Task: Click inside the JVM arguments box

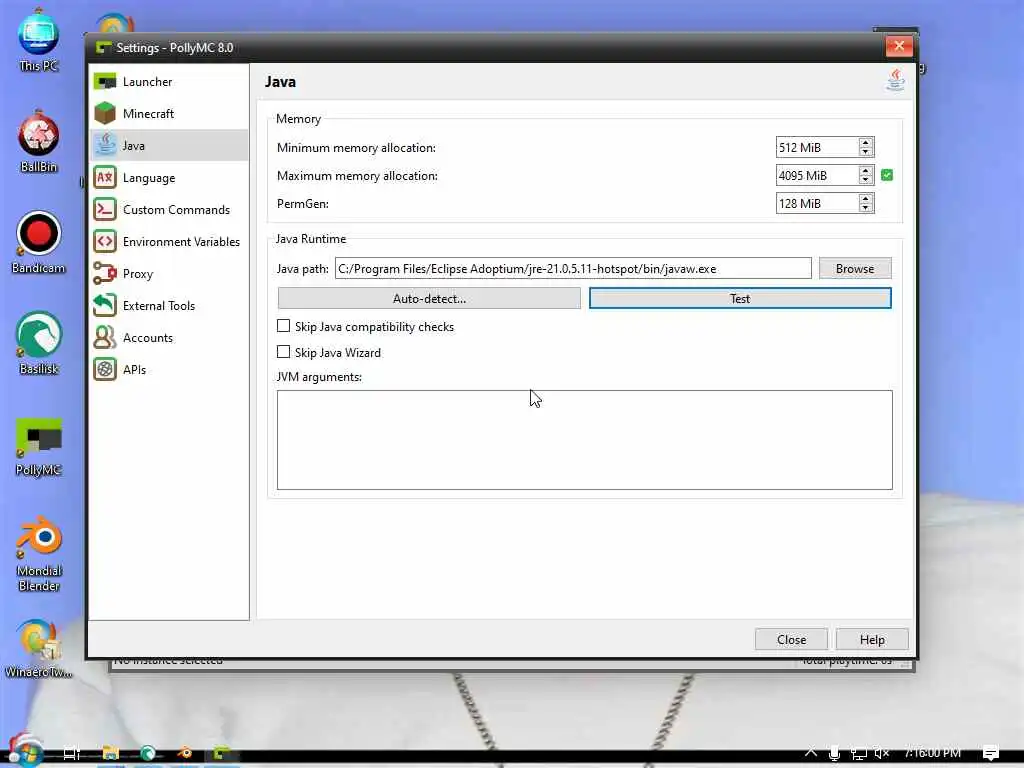Action: click(x=584, y=440)
